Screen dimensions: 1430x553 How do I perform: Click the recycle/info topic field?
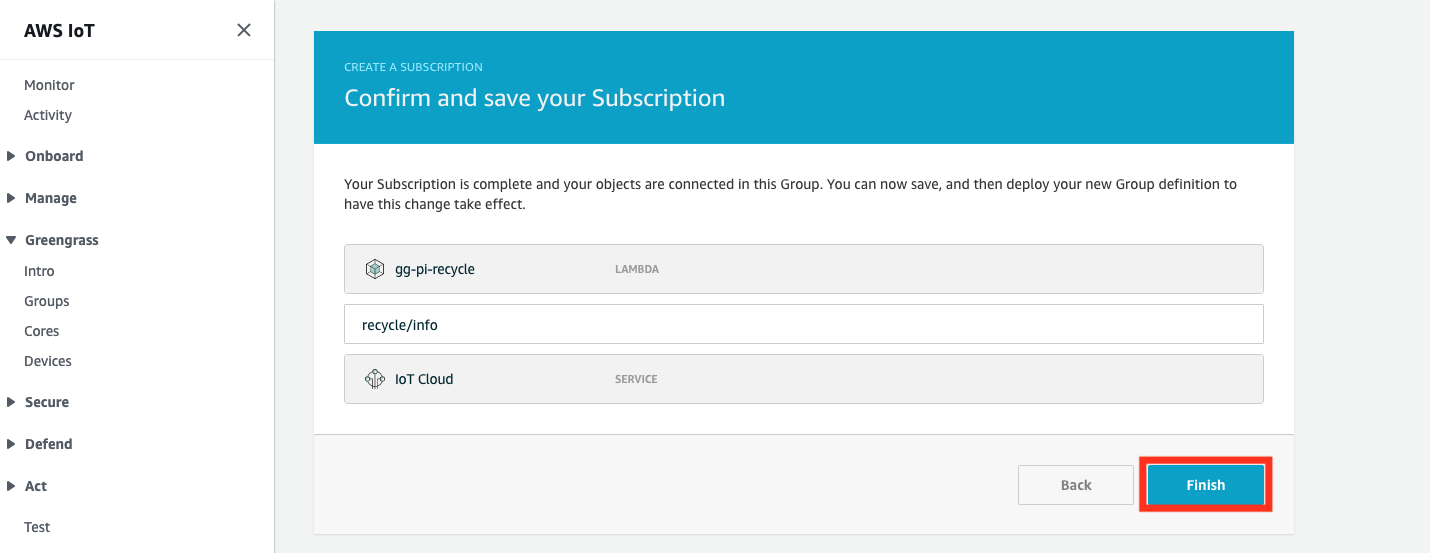click(x=804, y=324)
